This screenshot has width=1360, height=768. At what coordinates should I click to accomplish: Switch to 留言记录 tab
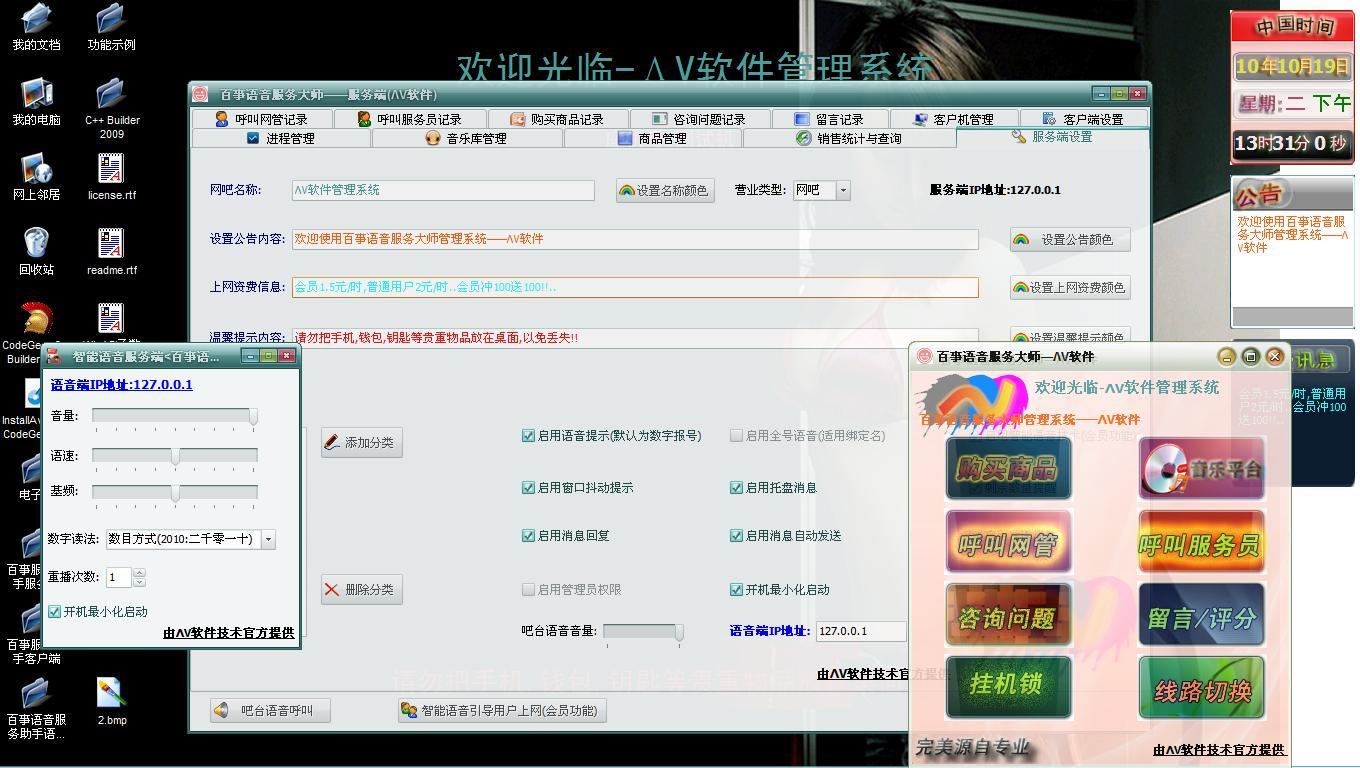click(x=829, y=119)
